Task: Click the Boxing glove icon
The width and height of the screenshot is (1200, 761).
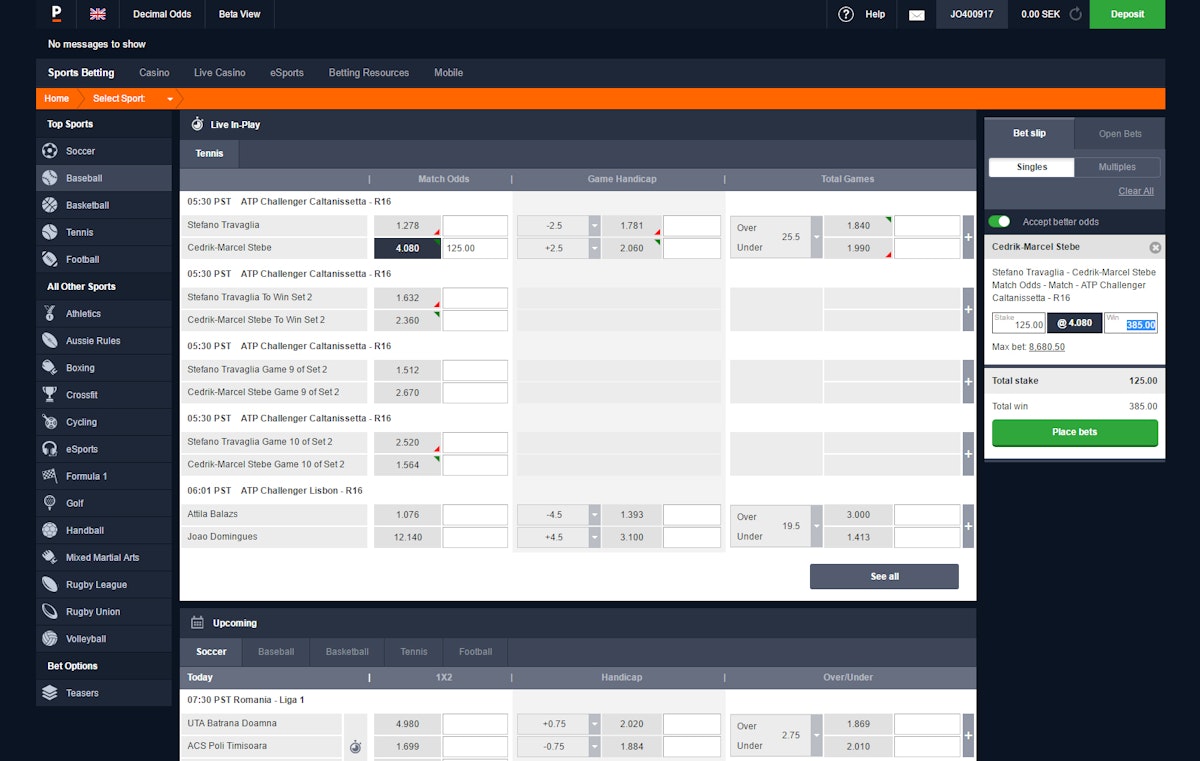Action: [x=50, y=368]
